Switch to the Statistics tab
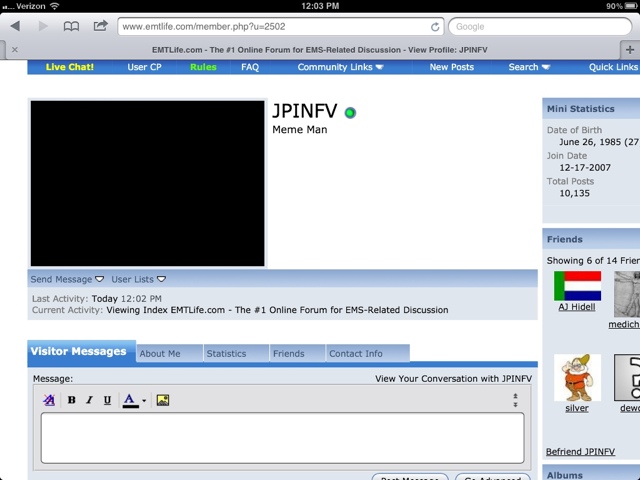The height and width of the screenshot is (480, 640). [226, 353]
